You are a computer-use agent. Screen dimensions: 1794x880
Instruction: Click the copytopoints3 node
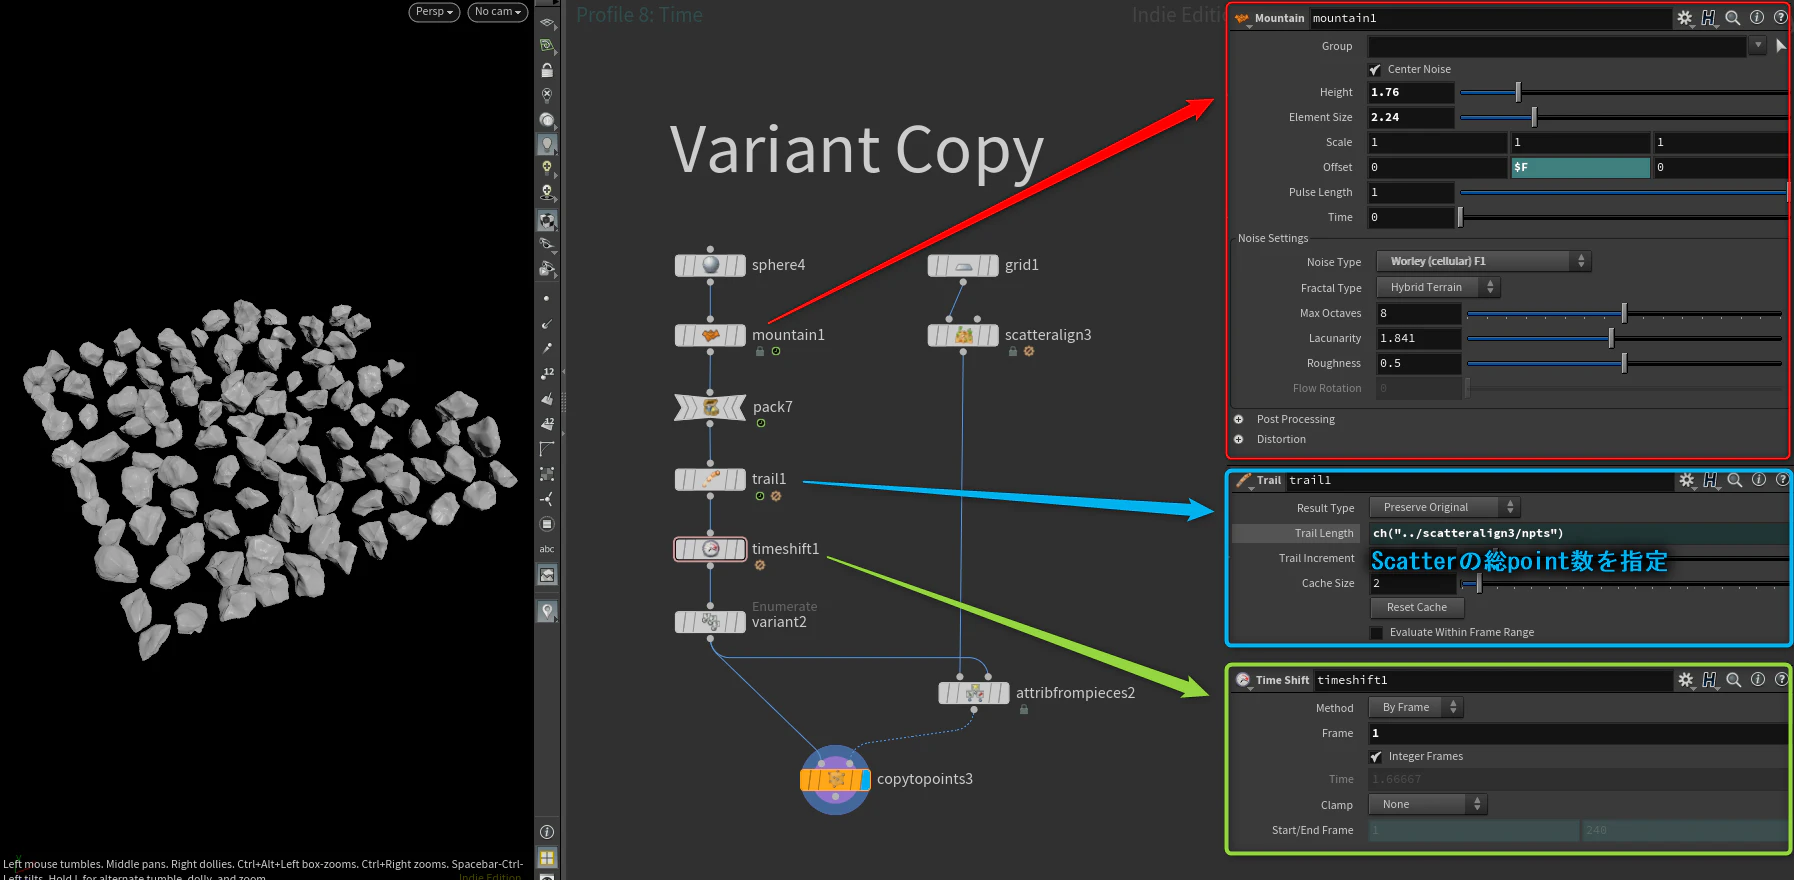(x=835, y=779)
